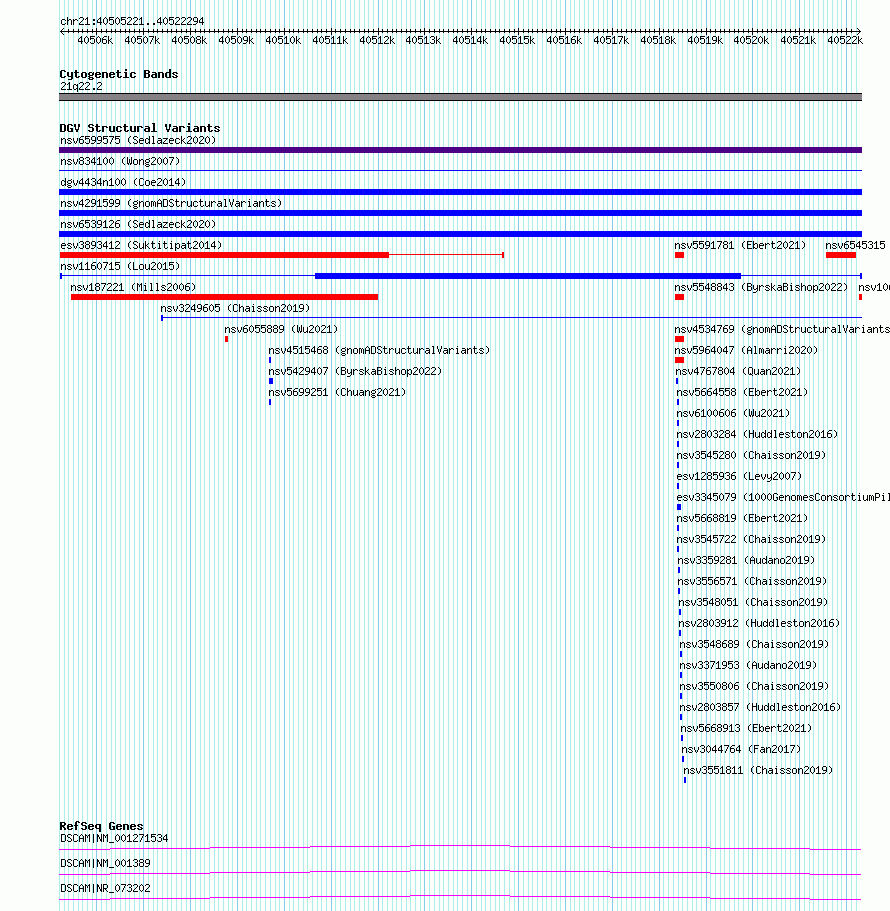
Task: Click the DSCAM|NM_001271534 gene label
Action: (114, 838)
